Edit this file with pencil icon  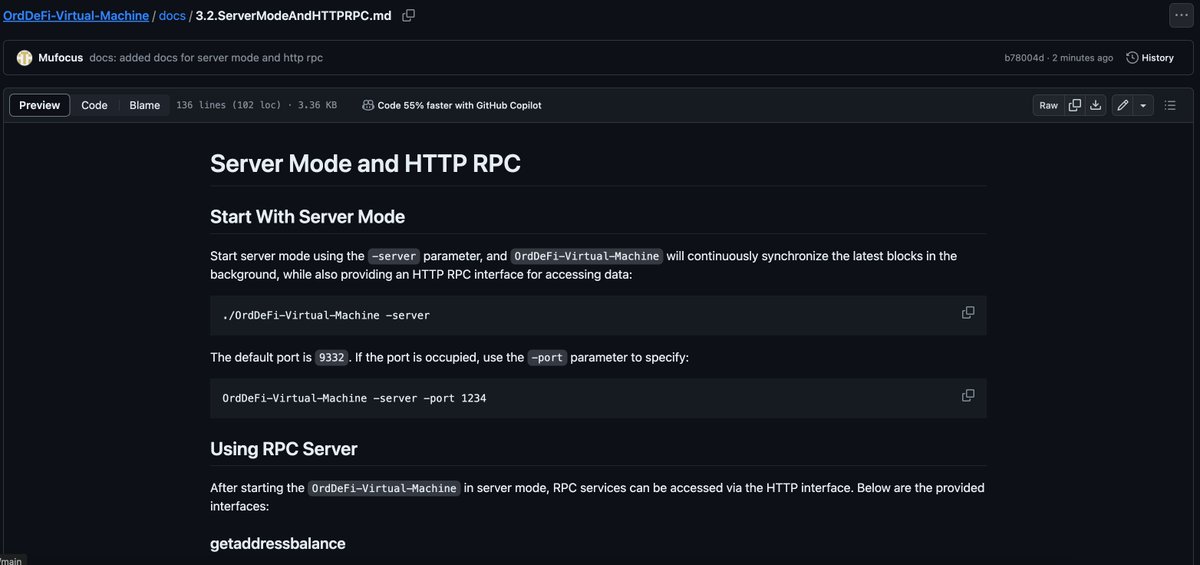coord(1123,105)
